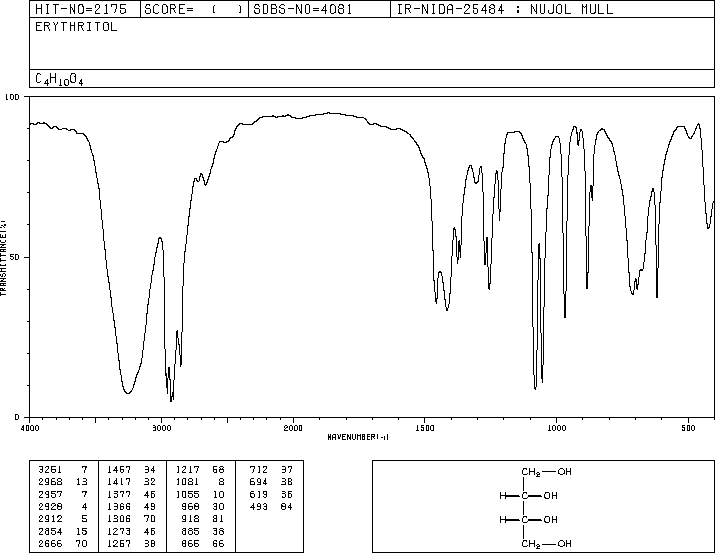The height and width of the screenshot is (553, 715).
Task: Click the C4H10O4 molecular formula
Action: 59,79
